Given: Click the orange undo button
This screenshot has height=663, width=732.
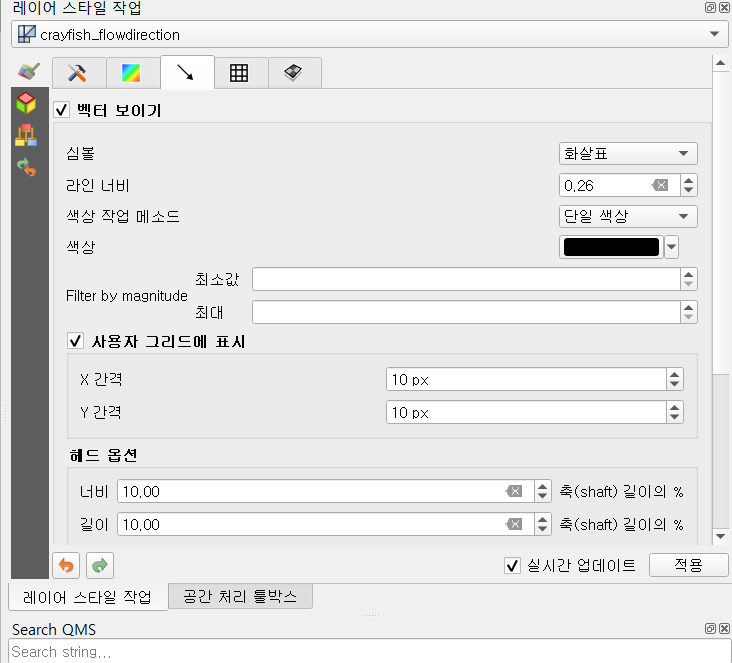Looking at the screenshot, I should pyautogui.click(x=66, y=565).
